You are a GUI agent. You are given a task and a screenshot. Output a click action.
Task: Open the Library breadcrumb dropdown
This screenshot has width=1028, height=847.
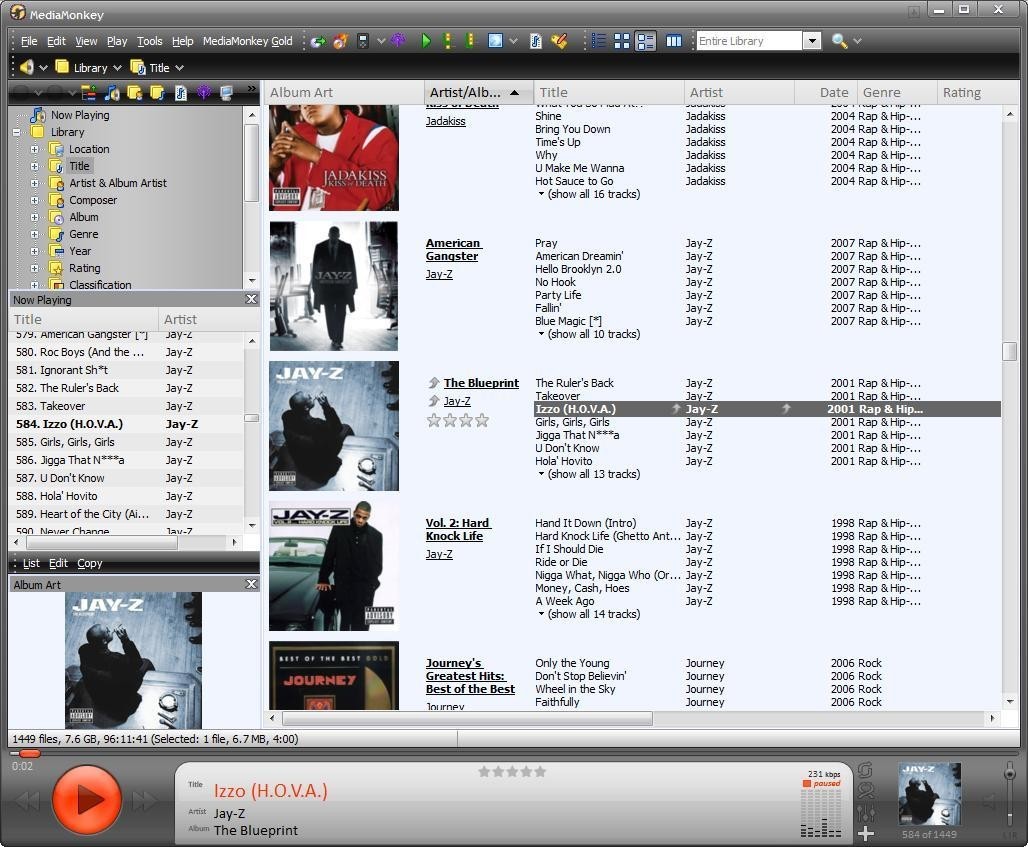117,68
